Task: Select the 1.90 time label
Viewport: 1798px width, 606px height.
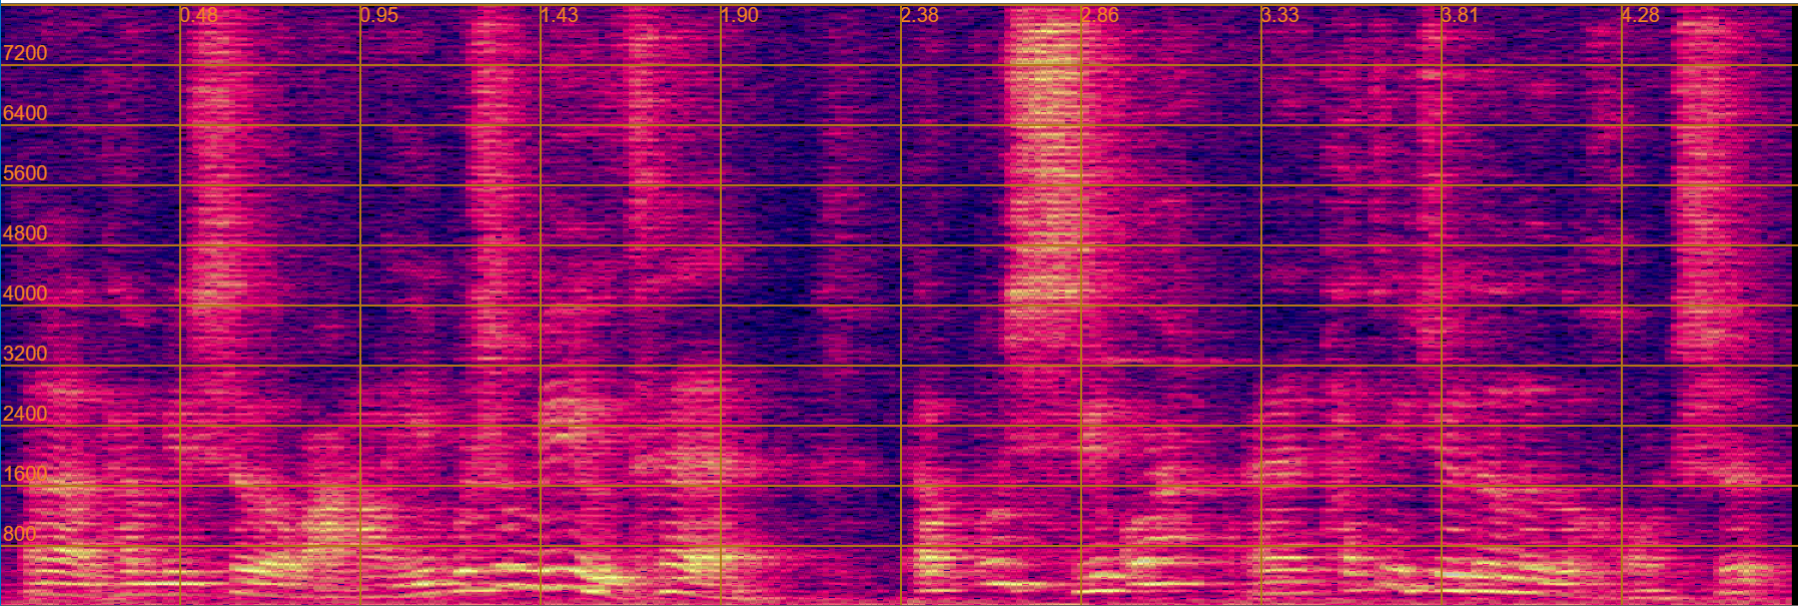Action: click(740, 15)
